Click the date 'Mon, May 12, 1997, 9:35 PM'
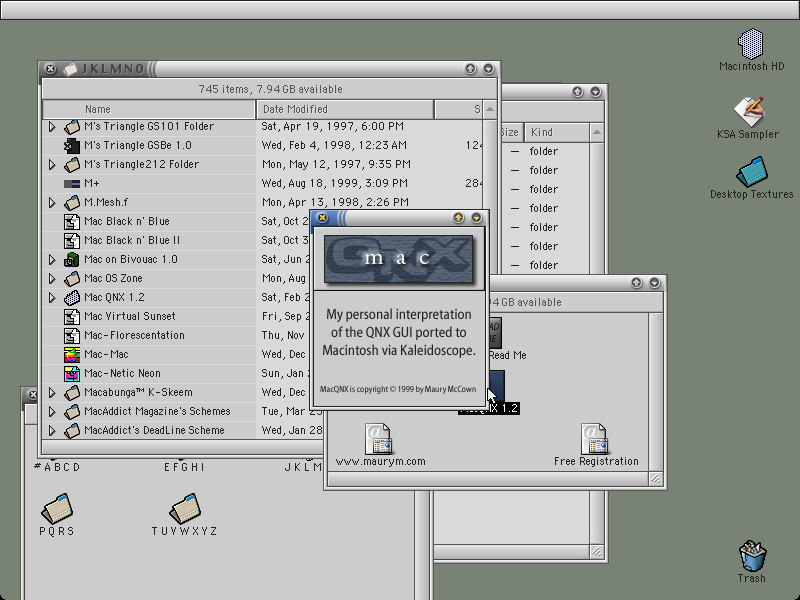The width and height of the screenshot is (800, 600). (x=336, y=165)
